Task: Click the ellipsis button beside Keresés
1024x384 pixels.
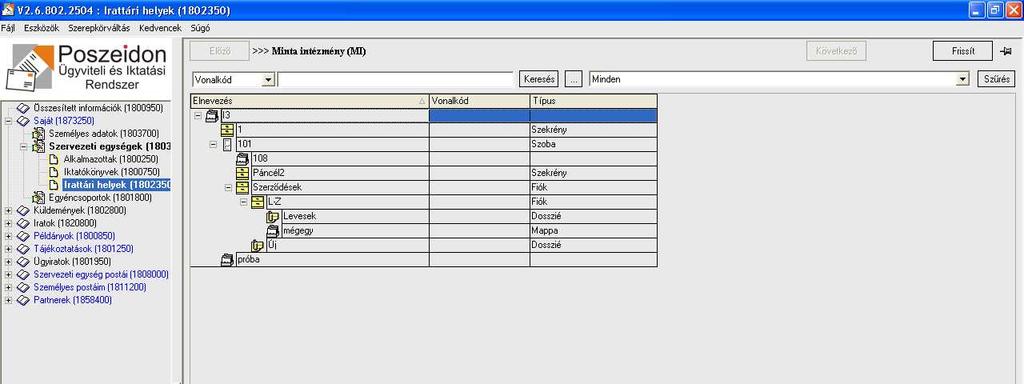Action: [573, 79]
